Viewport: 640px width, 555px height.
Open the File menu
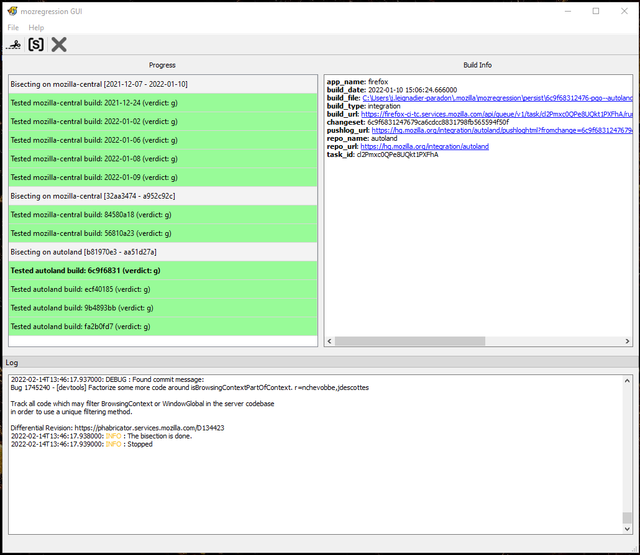click(x=13, y=28)
